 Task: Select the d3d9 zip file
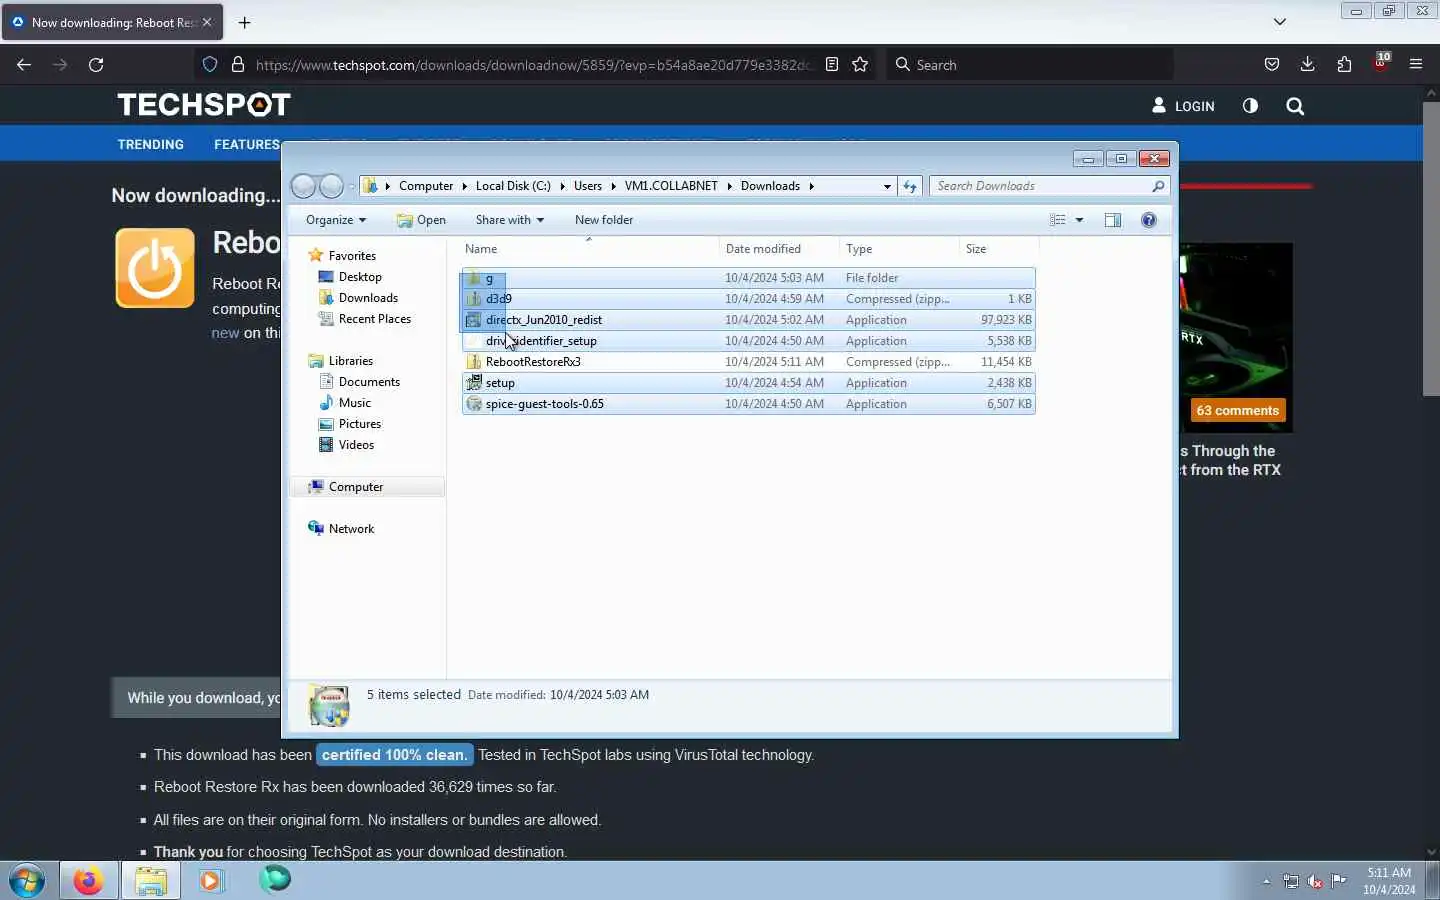click(748, 299)
